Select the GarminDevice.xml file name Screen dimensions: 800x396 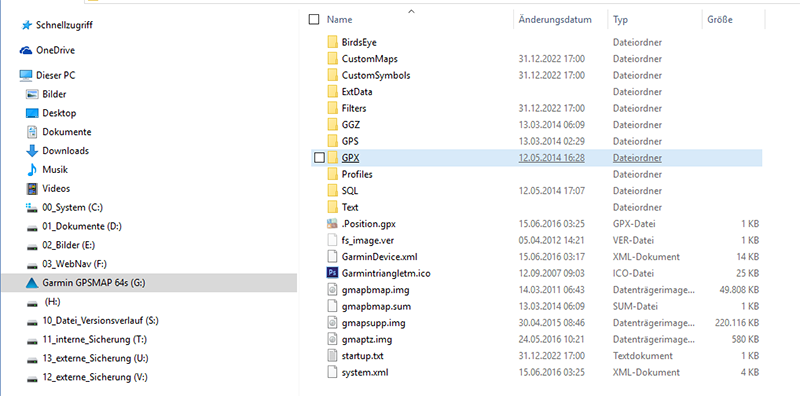click(x=380, y=257)
